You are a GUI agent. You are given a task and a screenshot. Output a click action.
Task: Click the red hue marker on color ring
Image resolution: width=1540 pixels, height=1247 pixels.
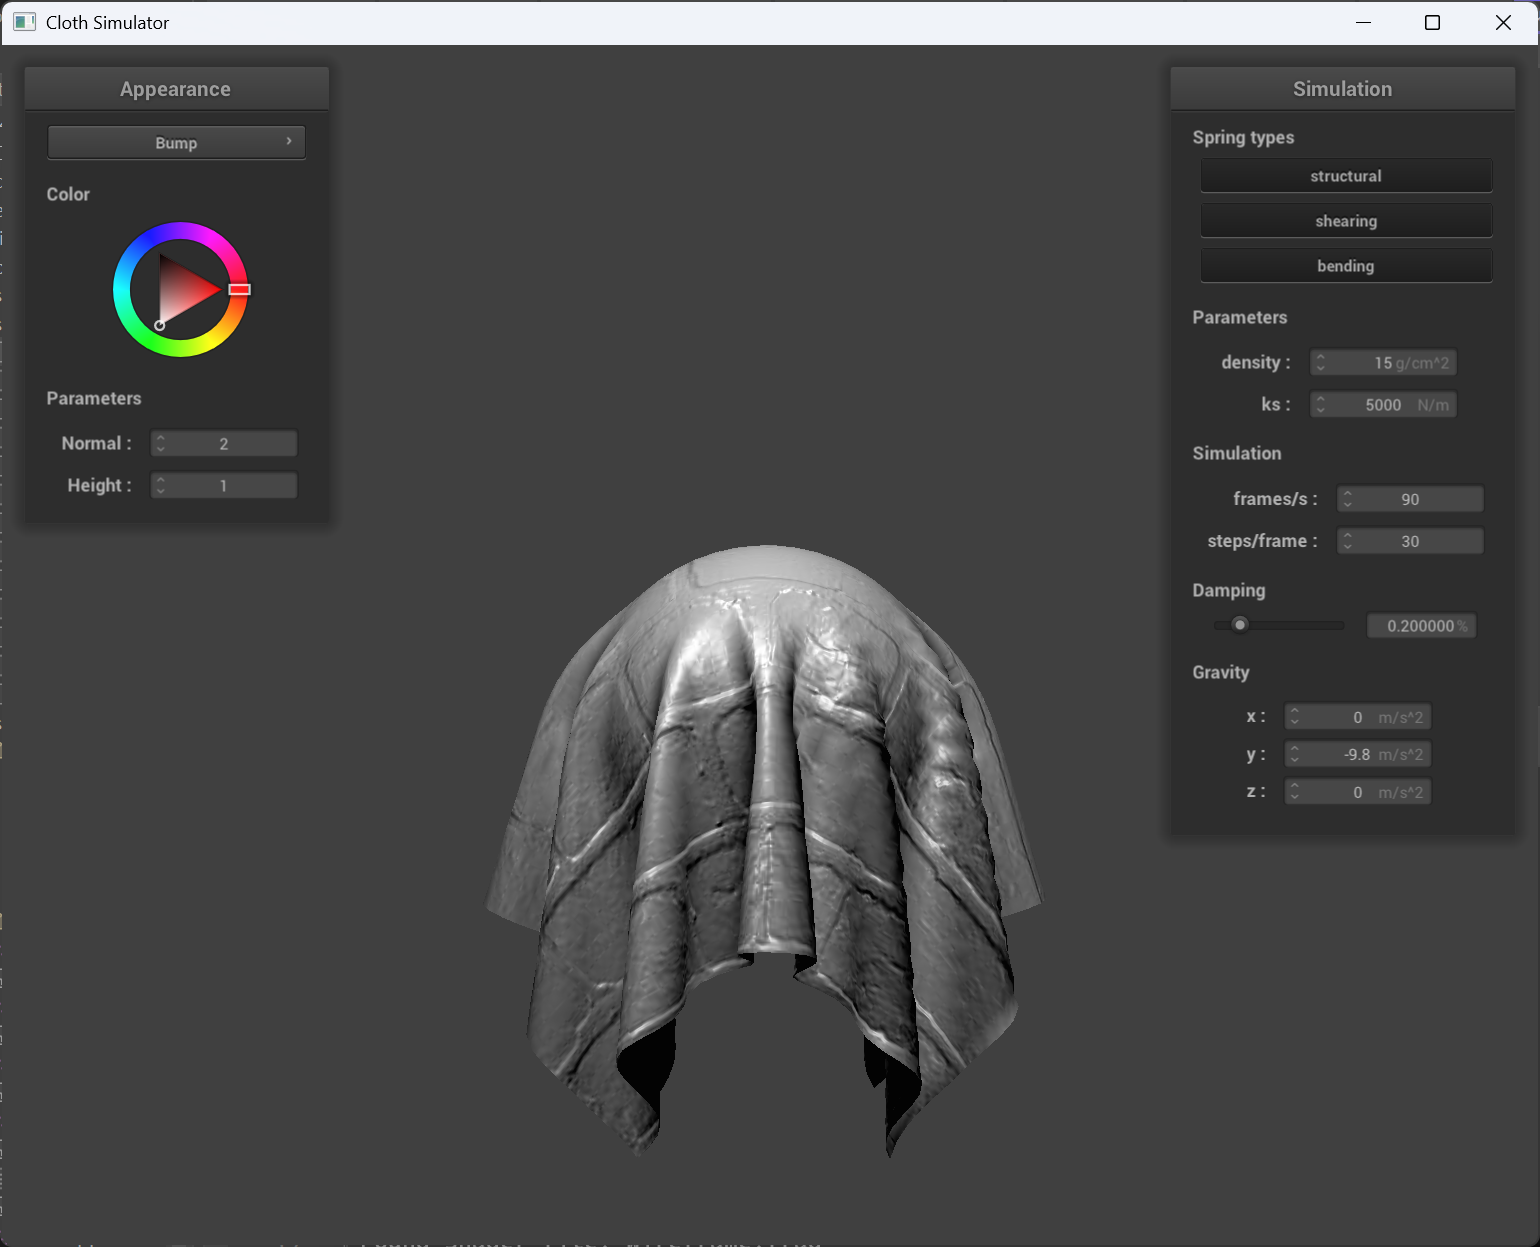(239, 289)
